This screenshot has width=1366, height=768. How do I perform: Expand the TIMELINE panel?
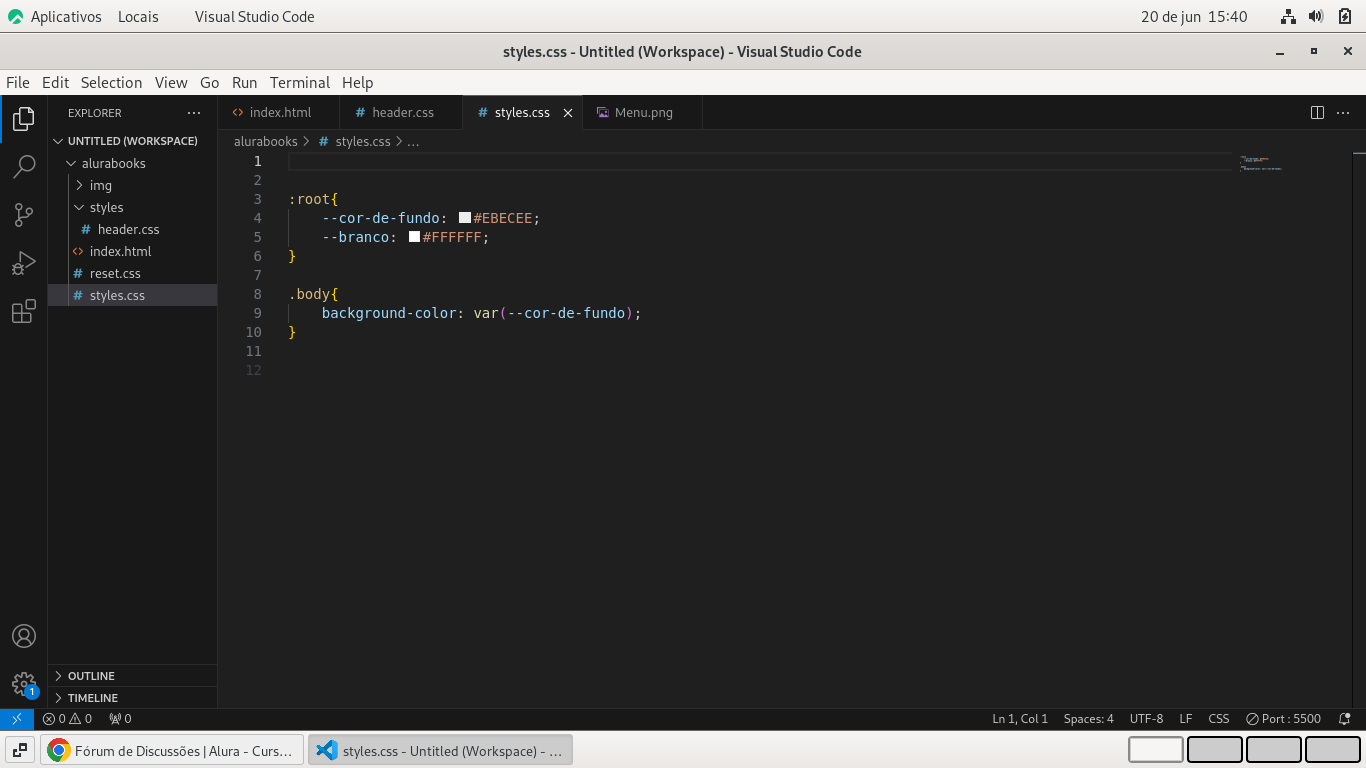[132, 698]
